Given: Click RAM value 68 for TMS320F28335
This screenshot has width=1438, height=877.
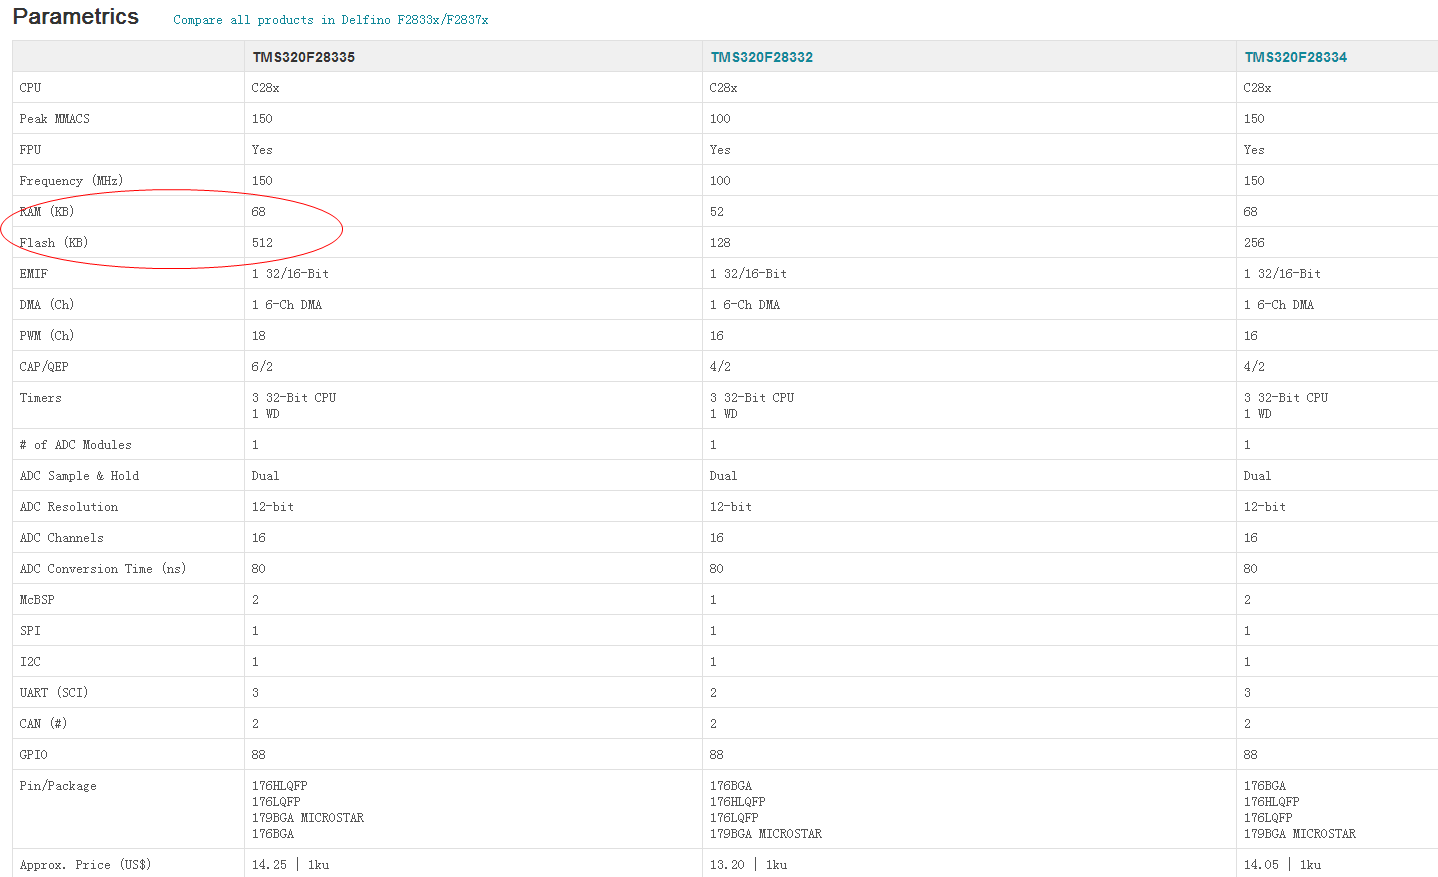Looking at the screenshot, I should pos(259,212).
